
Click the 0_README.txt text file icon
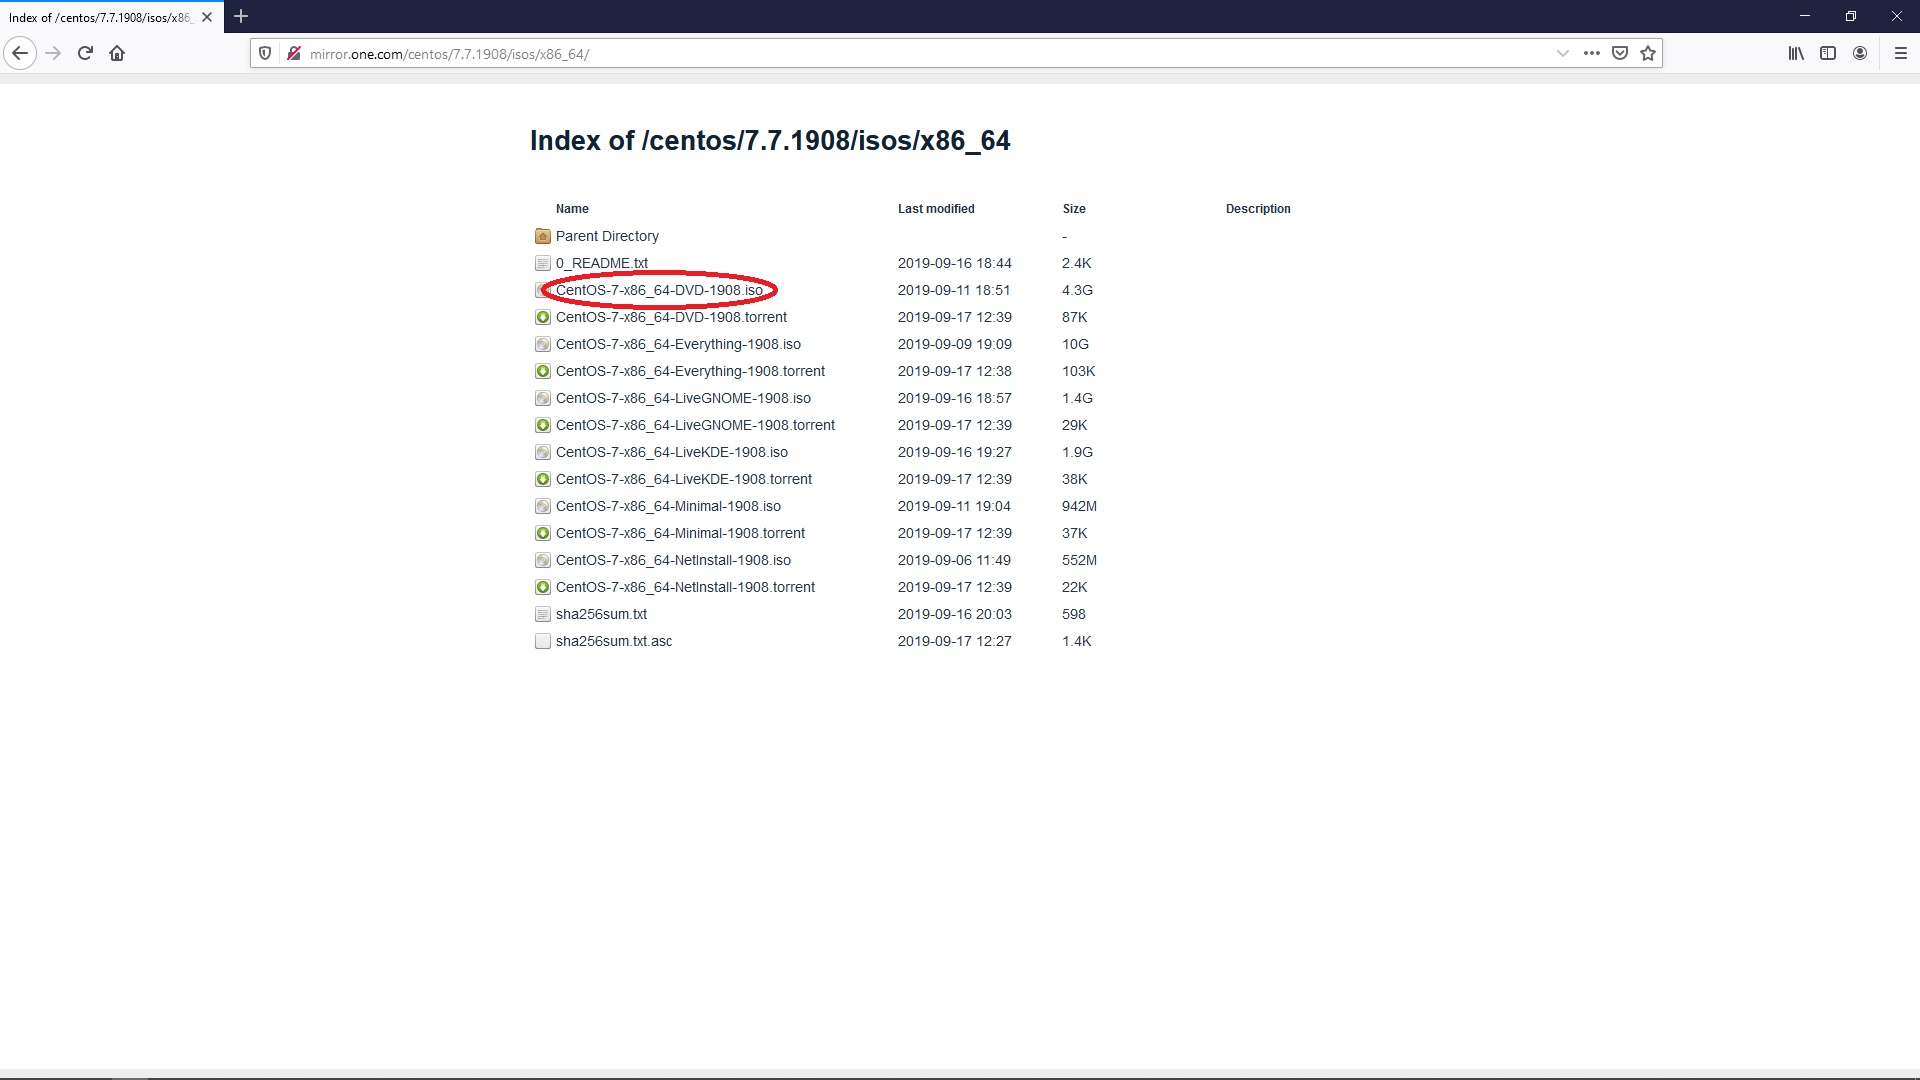(543, 263)
